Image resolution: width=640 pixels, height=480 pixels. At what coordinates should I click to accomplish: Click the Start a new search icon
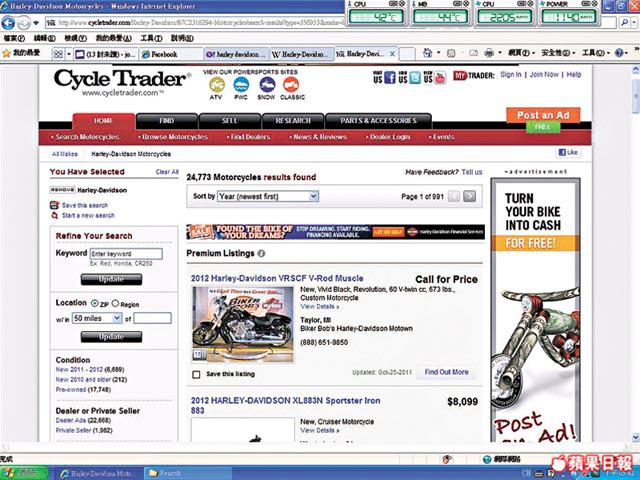pos(54,216)
